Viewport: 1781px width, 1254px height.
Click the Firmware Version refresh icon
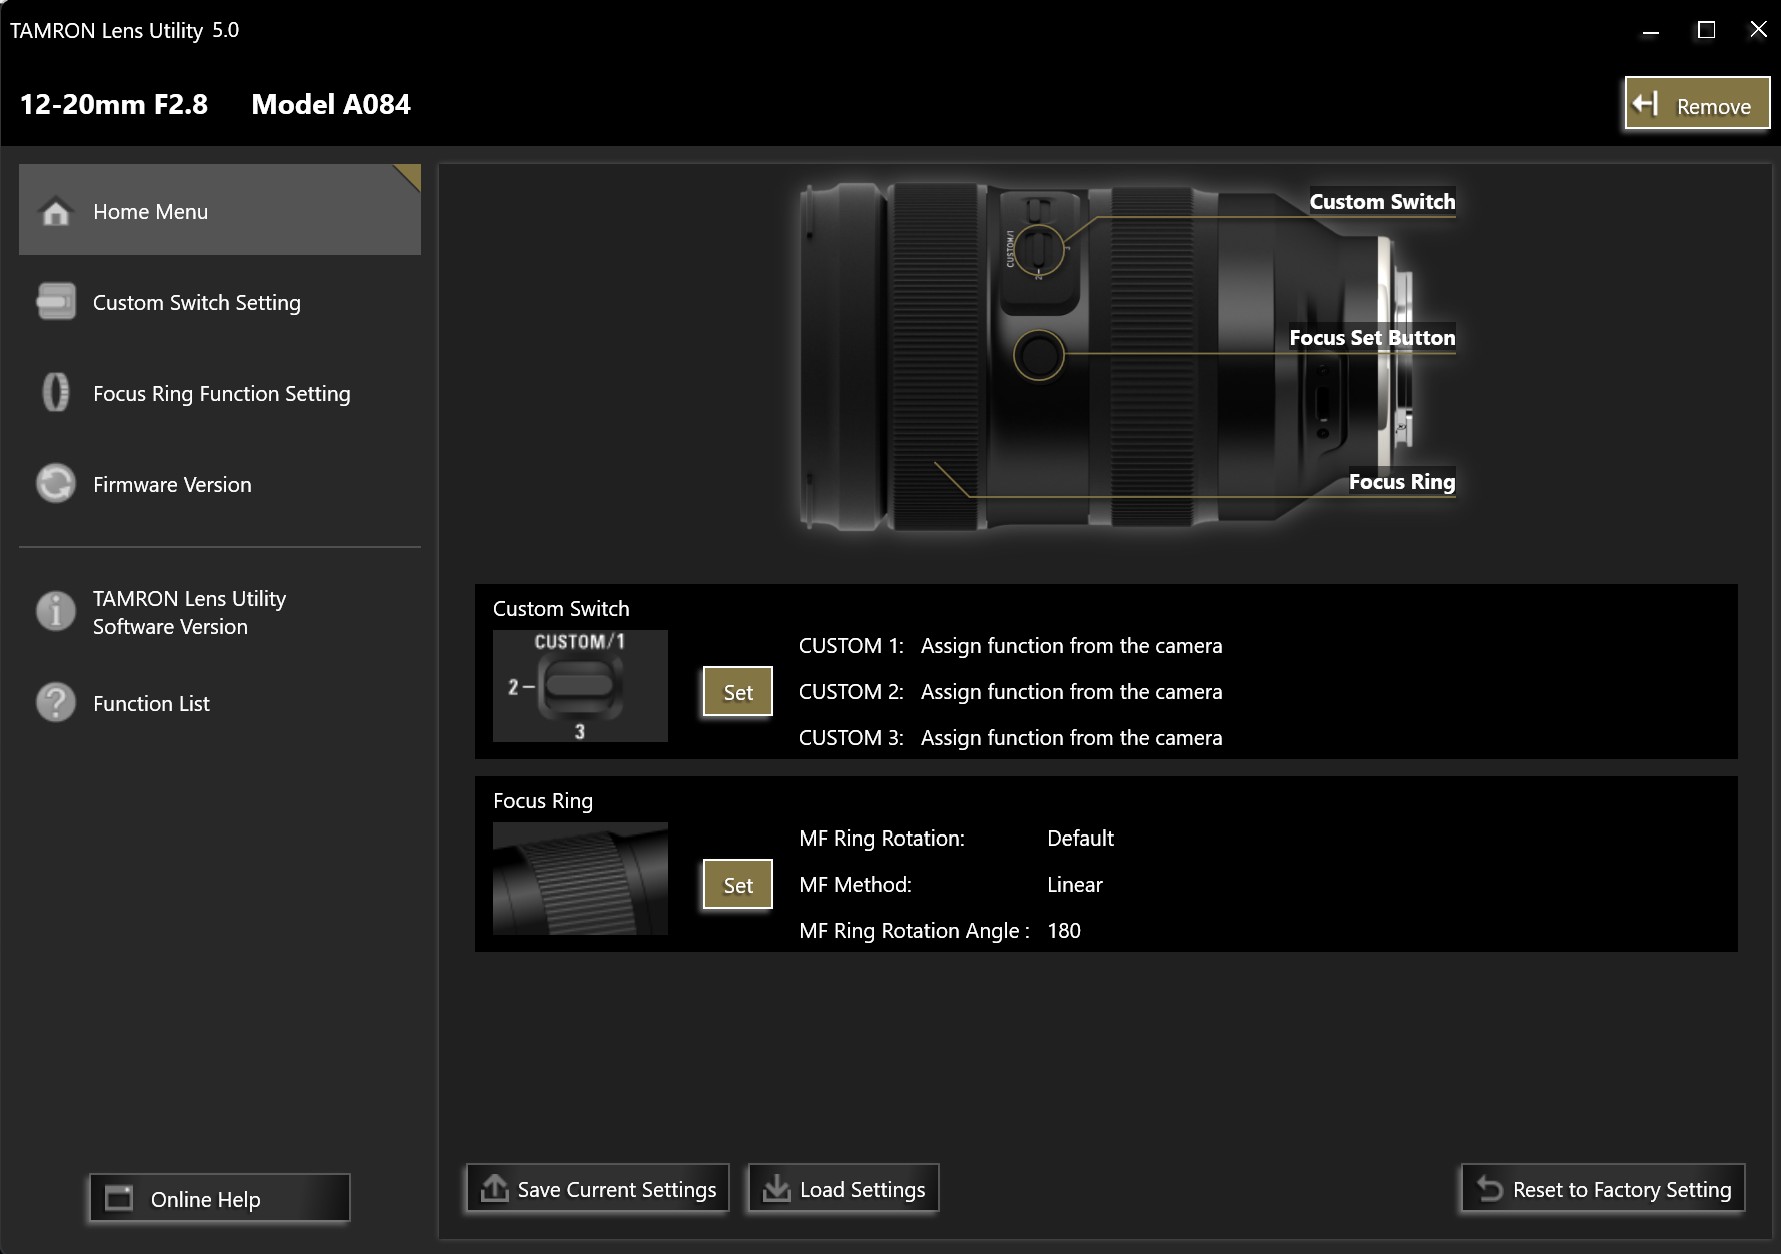[x=56, y=484]
